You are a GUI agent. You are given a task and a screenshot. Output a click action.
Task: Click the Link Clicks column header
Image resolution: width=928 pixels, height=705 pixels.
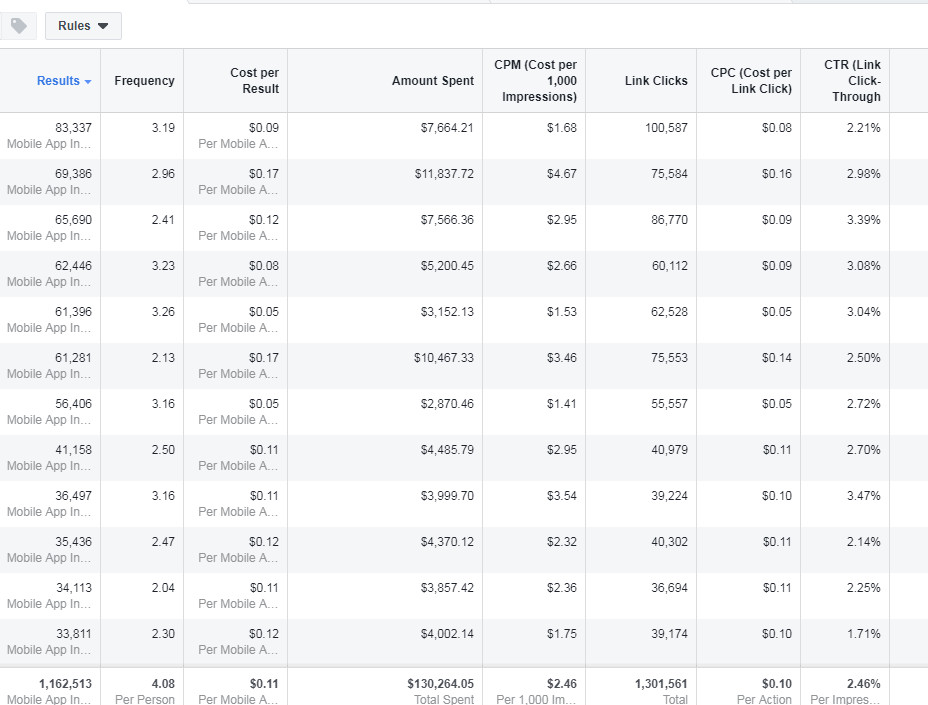pyautogui.click(x=656, y=81)
